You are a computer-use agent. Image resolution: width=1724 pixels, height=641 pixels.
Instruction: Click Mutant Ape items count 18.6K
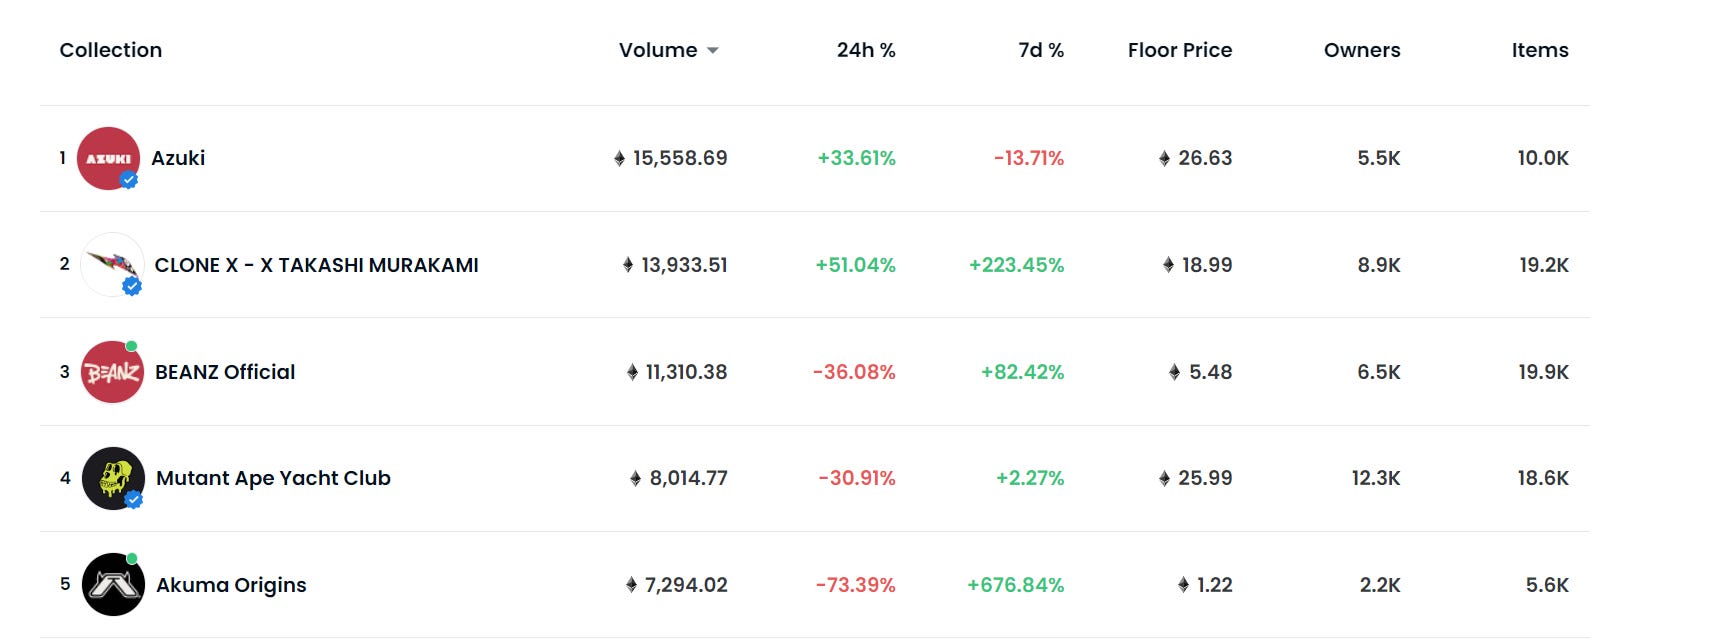pos(1543,478)
